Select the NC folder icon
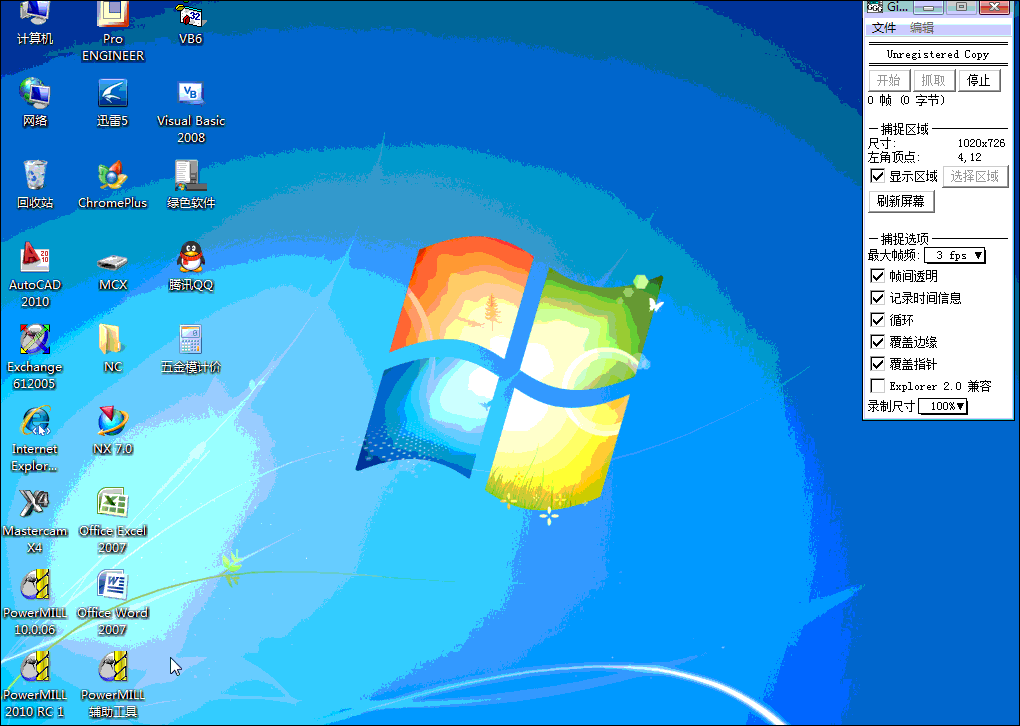Image resolution: width=1020 pixels, height=726 pixels. pyautogui.click(x=113, y=349)
